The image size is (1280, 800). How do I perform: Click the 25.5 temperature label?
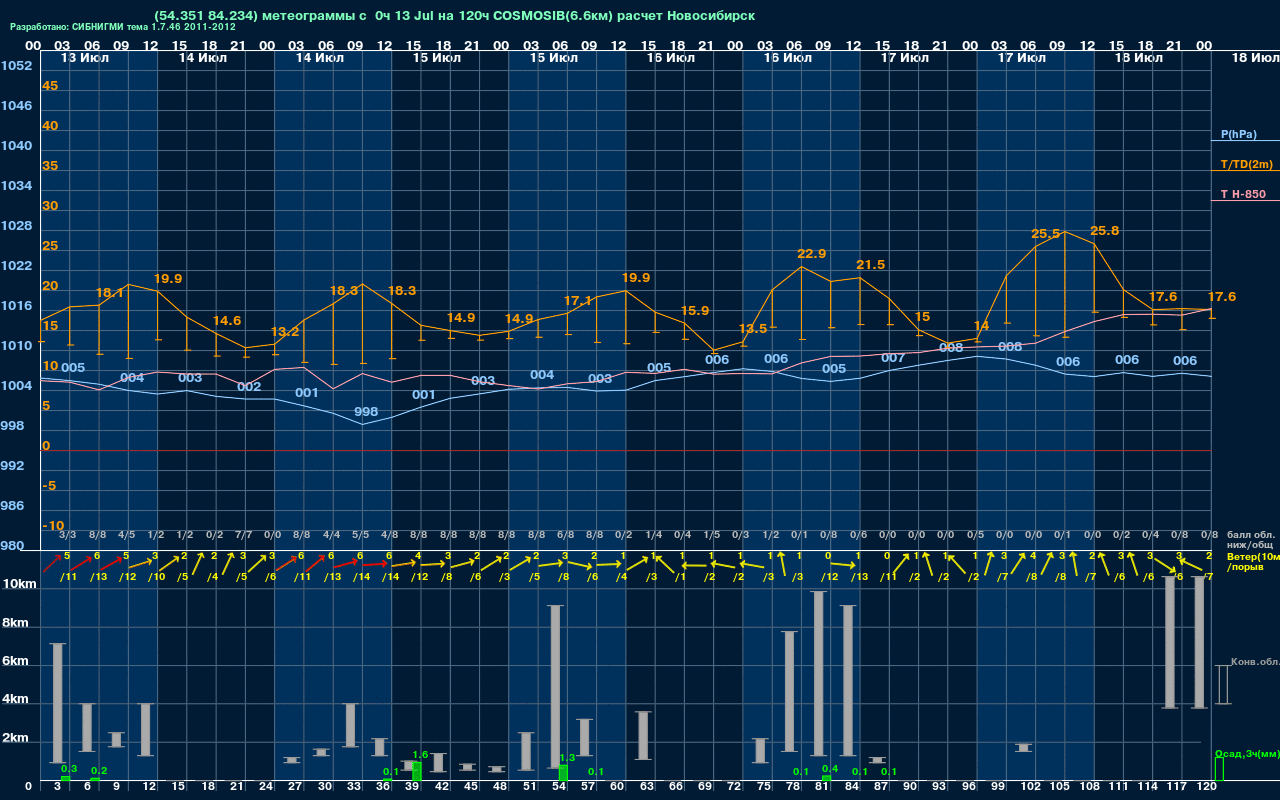point(1046,234)
